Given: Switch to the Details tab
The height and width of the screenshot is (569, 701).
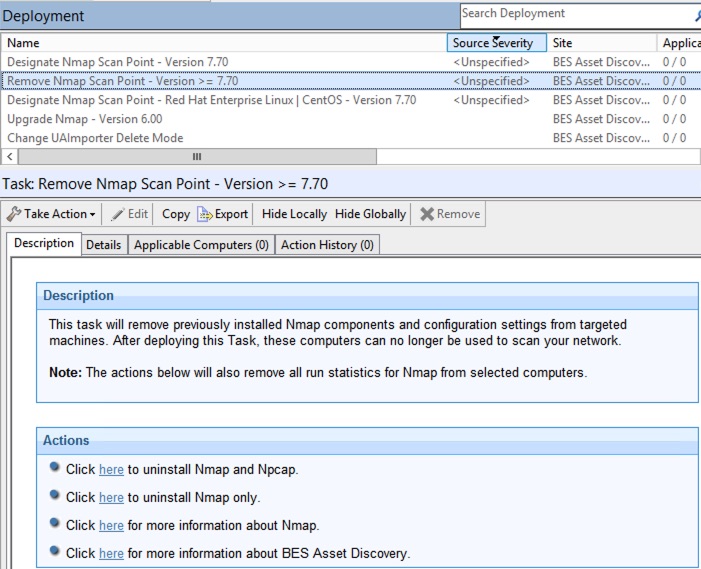Looking at the screenshot, I should pyautogui.click(x=103, y=245).
